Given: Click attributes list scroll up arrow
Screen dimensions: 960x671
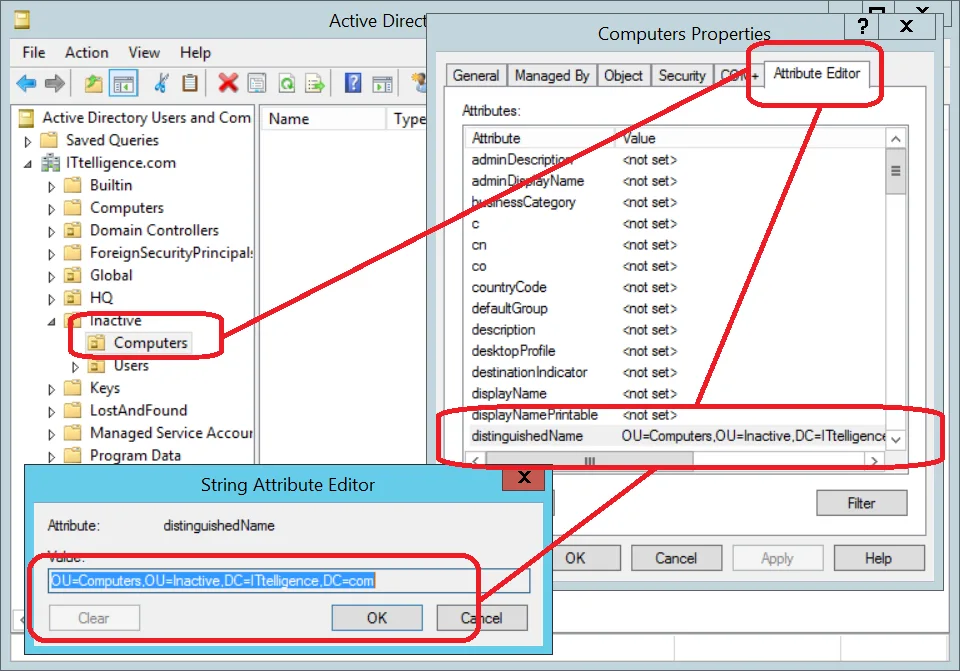Looking at the screenshot, I should point(896,139).
